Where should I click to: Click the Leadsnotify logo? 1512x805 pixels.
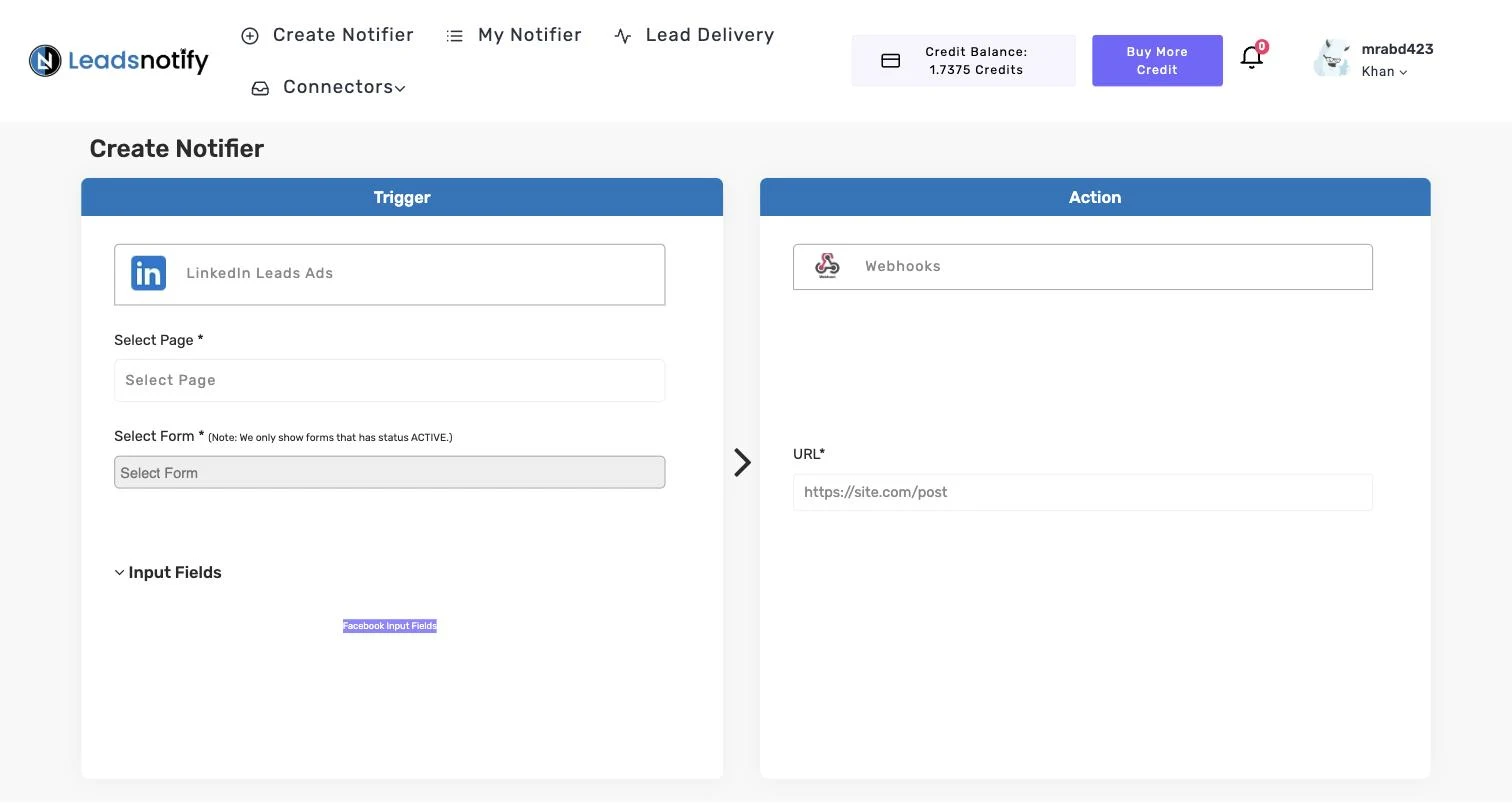click(x=119, y=61)
